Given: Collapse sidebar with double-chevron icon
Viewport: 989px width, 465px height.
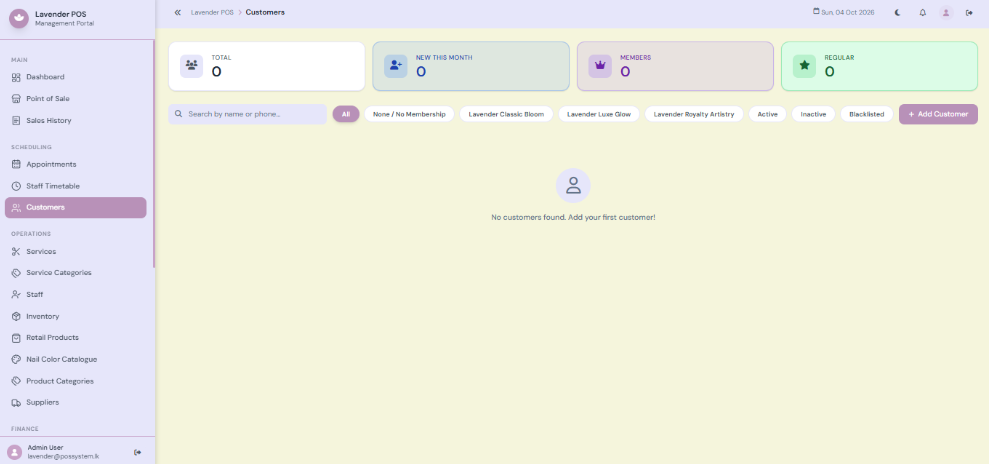Looking at the screenshot, I should (x=178, y=13).
